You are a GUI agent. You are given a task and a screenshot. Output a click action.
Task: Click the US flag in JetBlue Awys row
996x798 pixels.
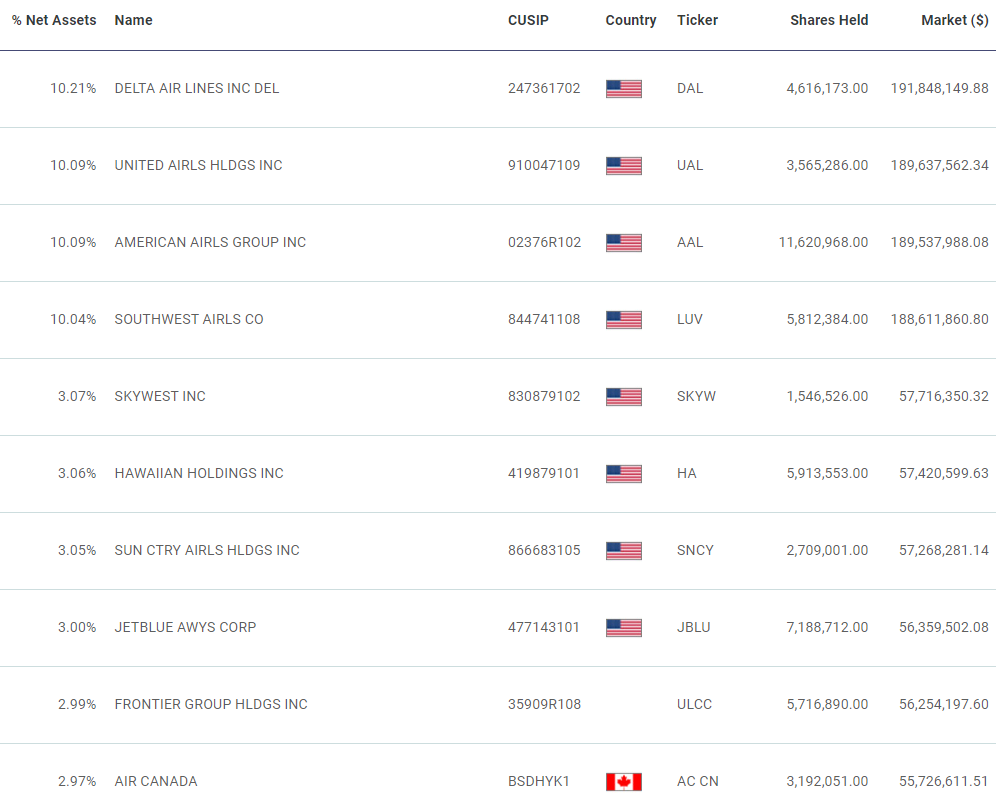point(623,627)
